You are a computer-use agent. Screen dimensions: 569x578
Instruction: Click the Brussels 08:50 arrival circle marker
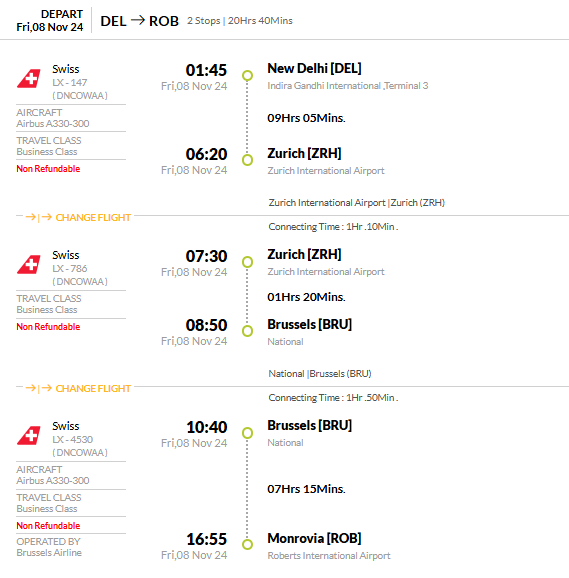point(247,331)
